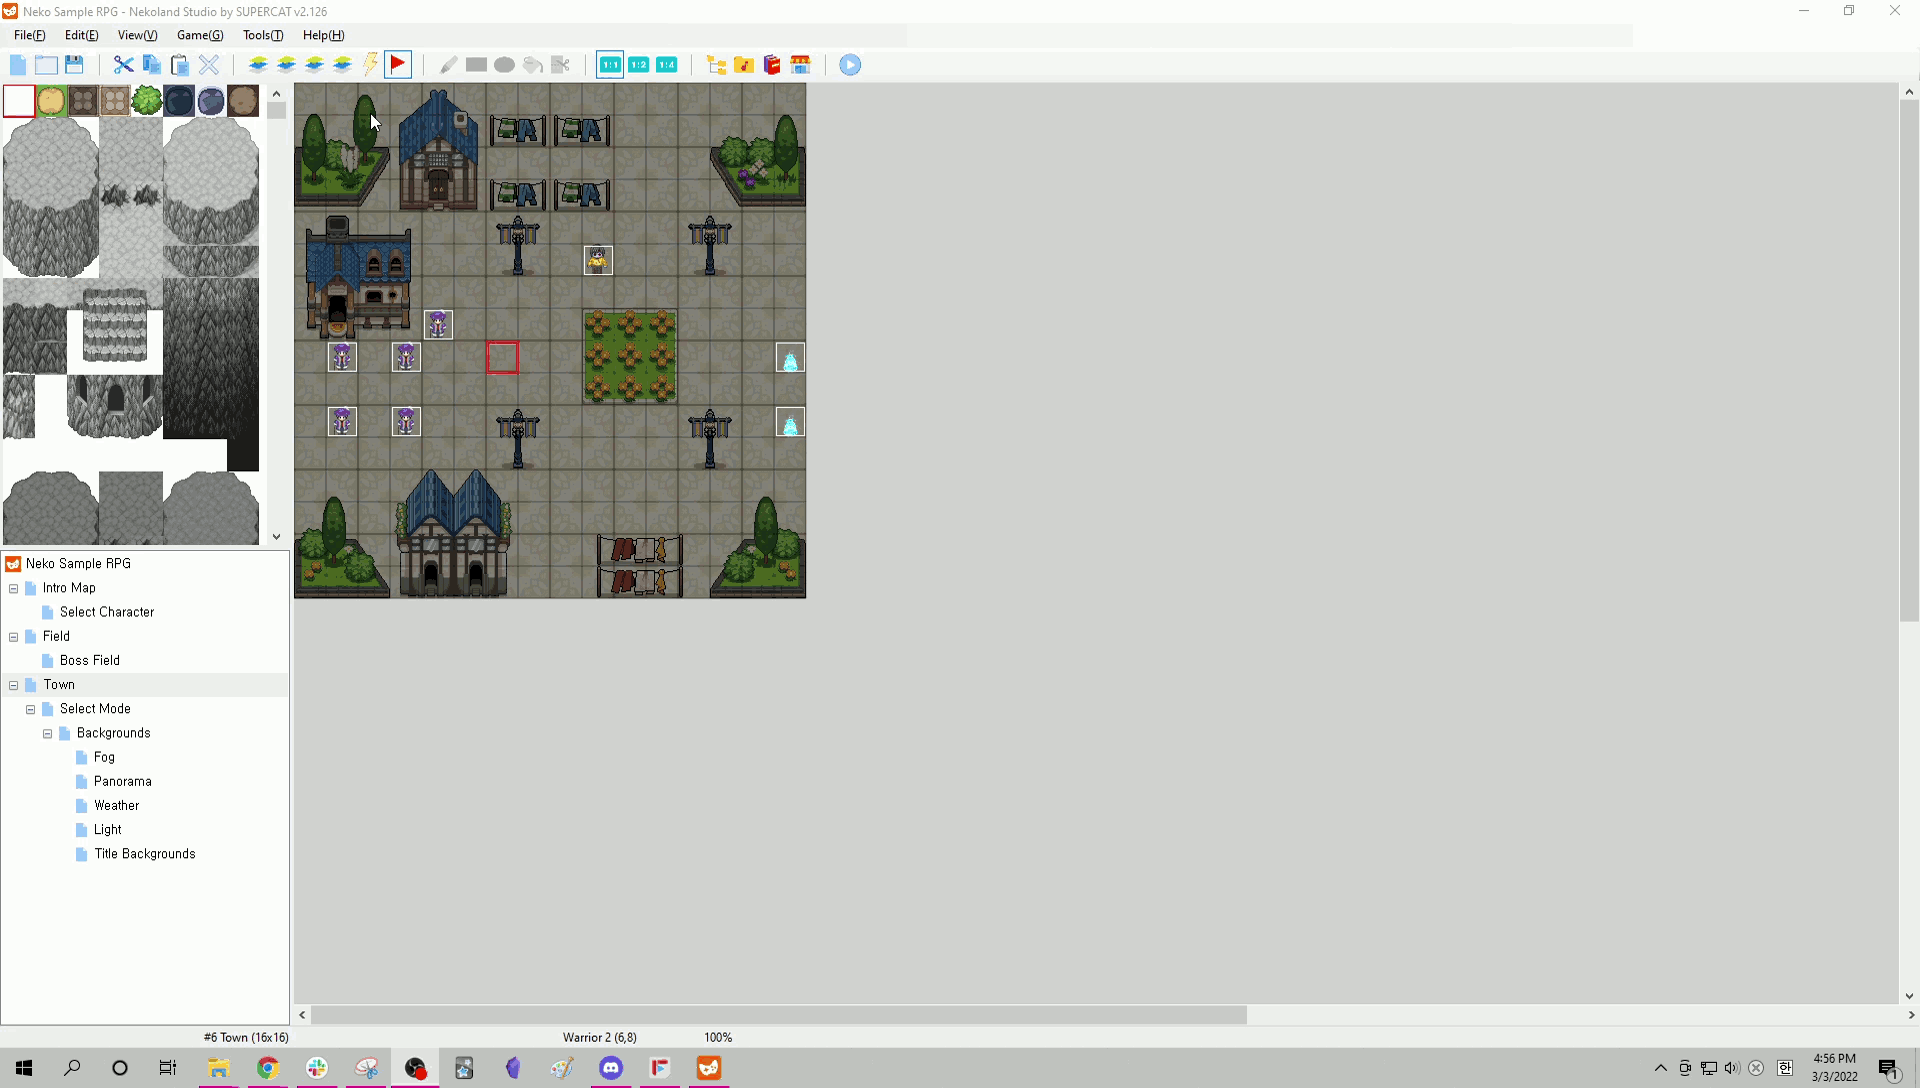The height and width of the screenshot is (1088, 1920).
Task: Select the red flag region tool
Action: 398,65
